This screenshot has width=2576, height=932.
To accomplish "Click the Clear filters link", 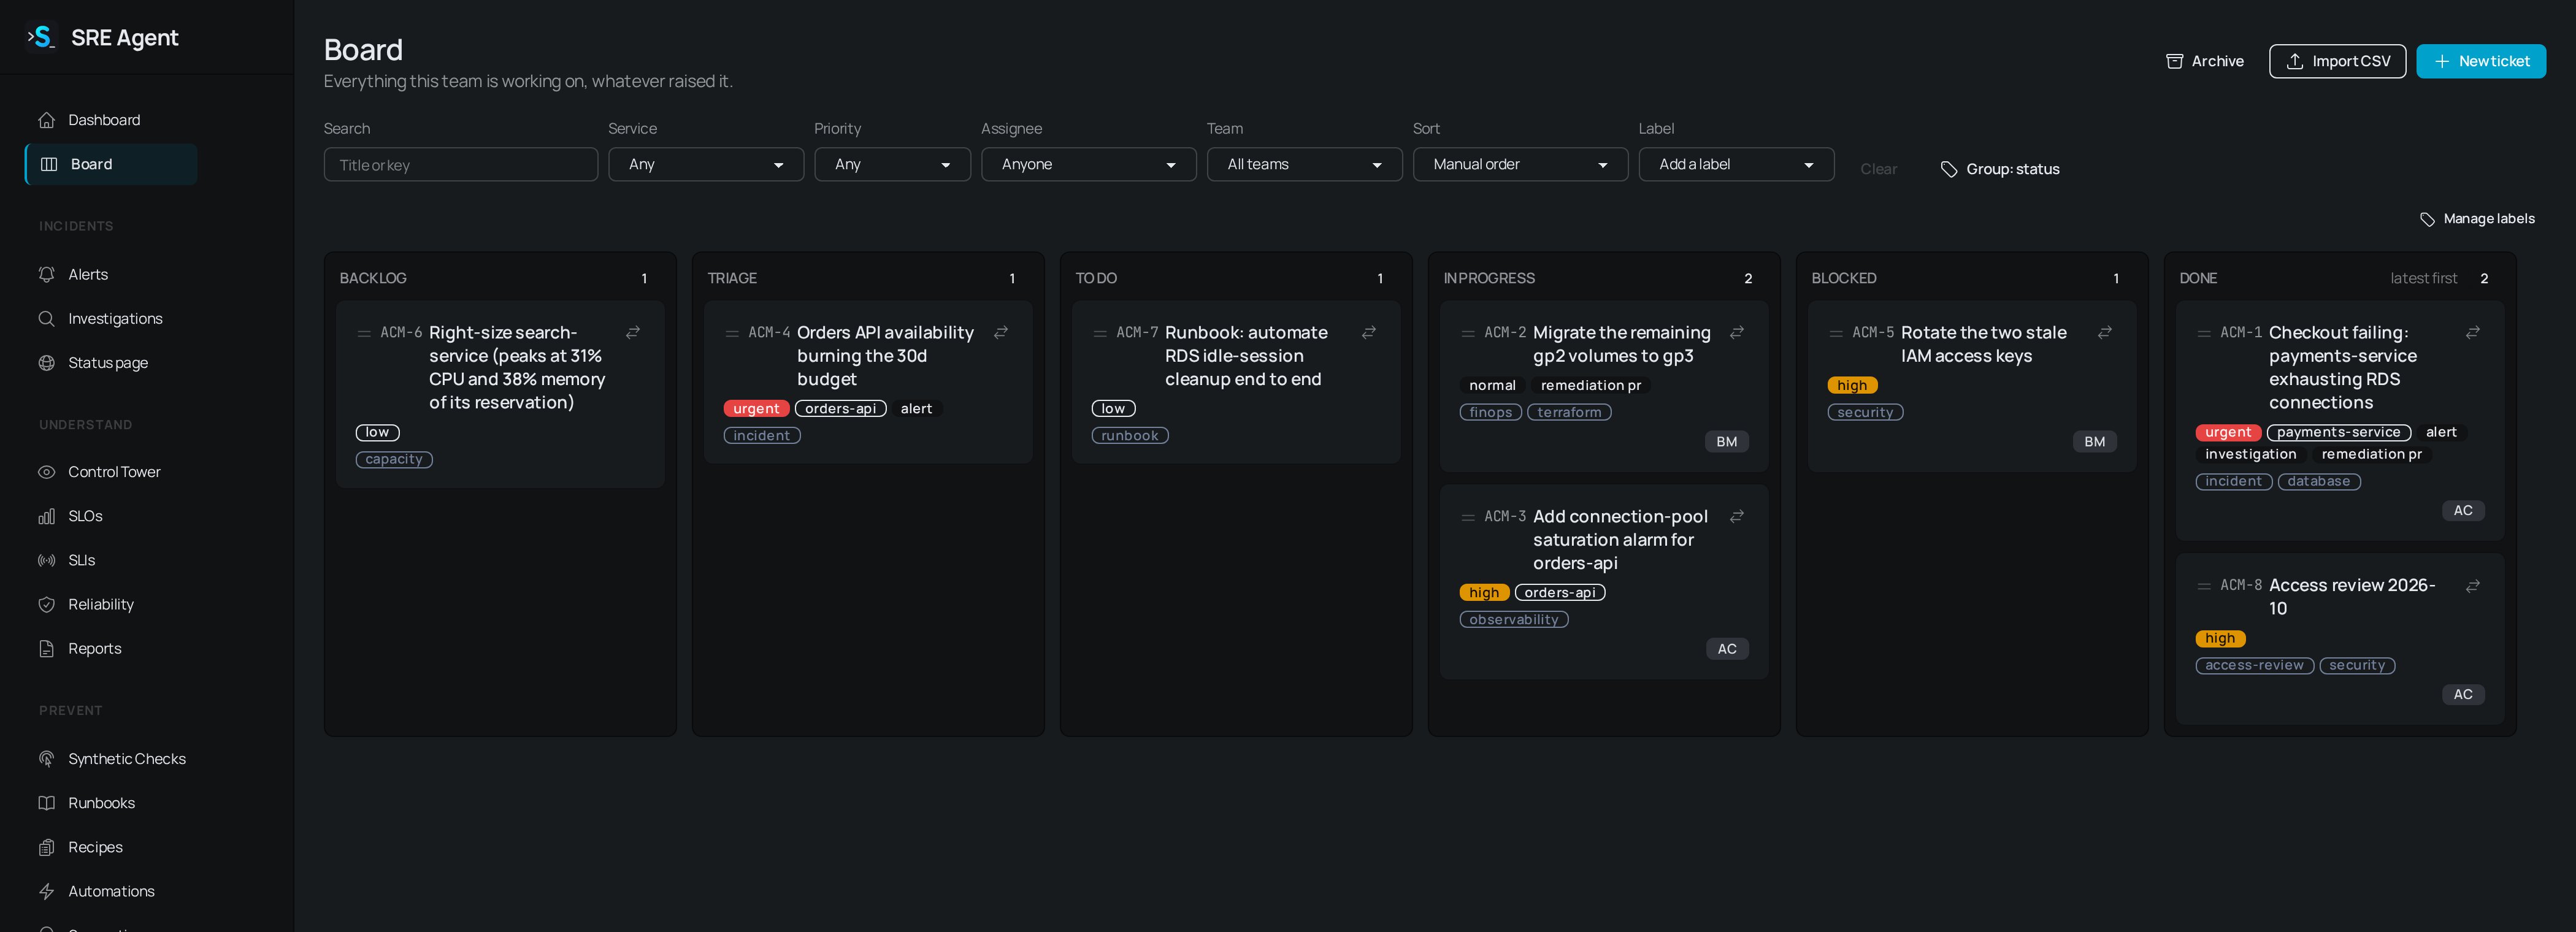I will 1878,169.
